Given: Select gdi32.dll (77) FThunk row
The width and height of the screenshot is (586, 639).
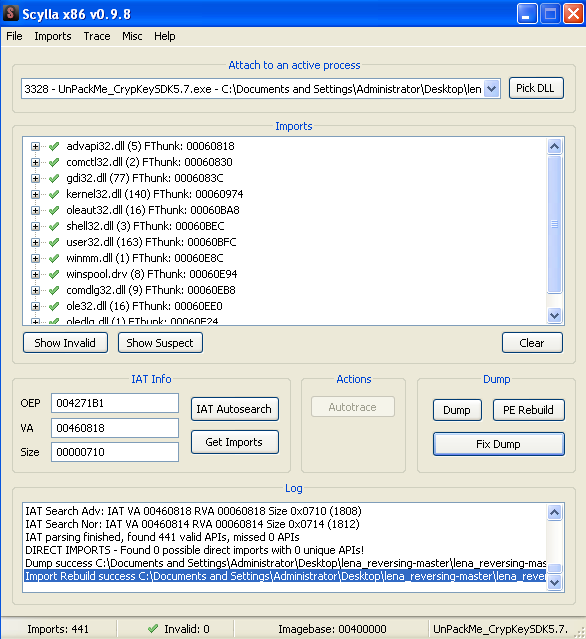Looking at the screenshot, I should tap(145, 178).
